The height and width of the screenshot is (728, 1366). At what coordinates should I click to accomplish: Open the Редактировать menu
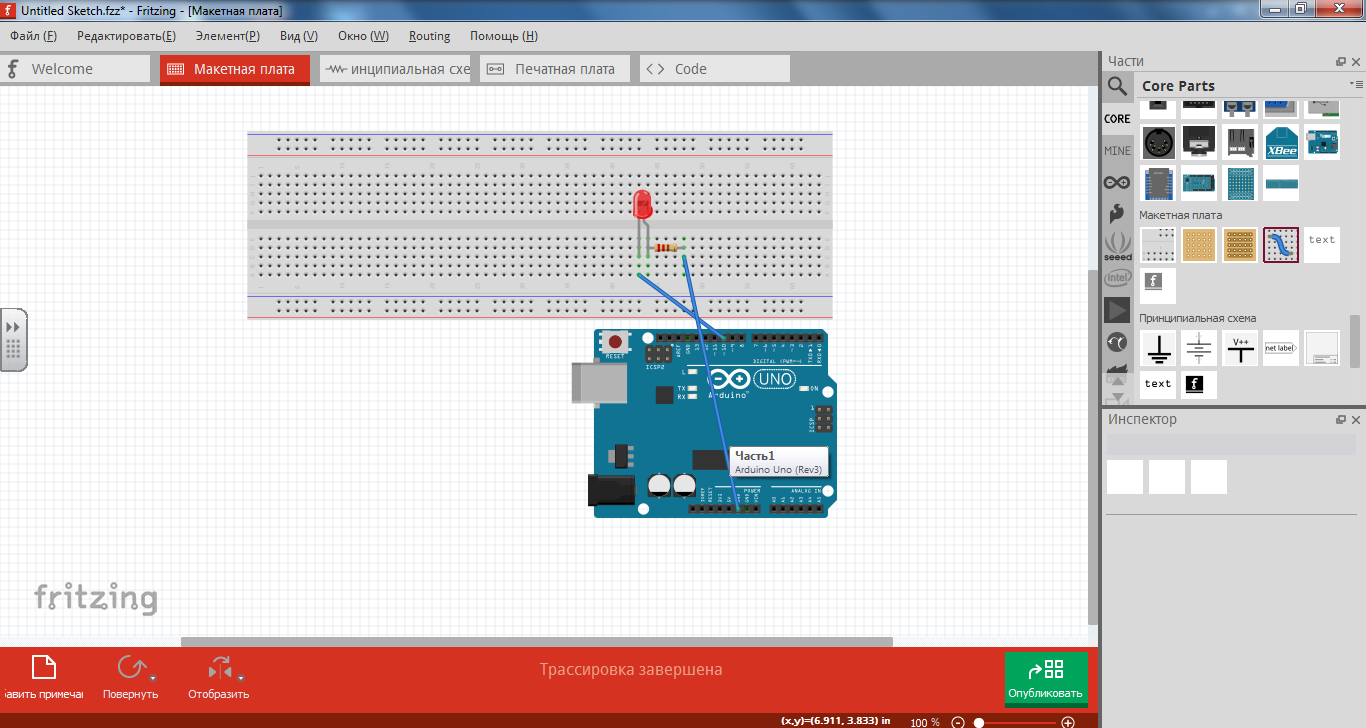pos(126,36)
